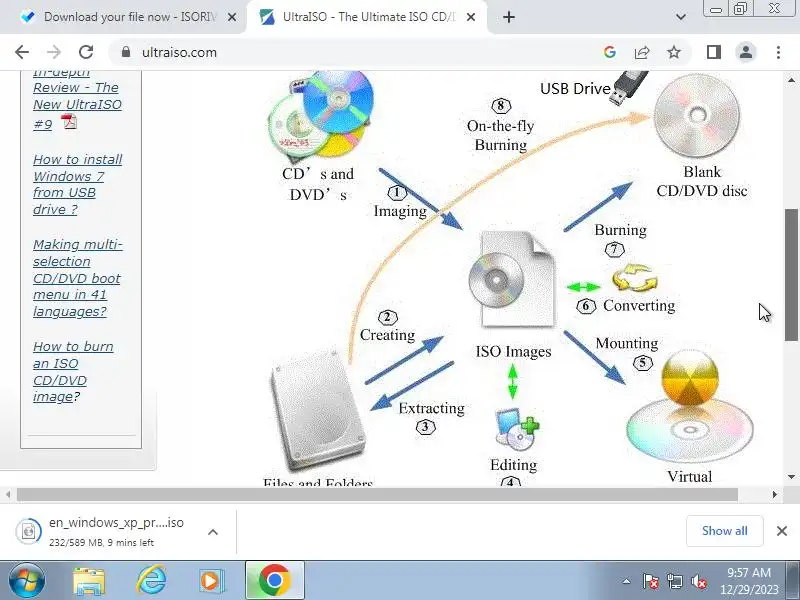The width and height of the screenshot is (800, 600).
Task: Open a new browser tab
Action: 509,17
